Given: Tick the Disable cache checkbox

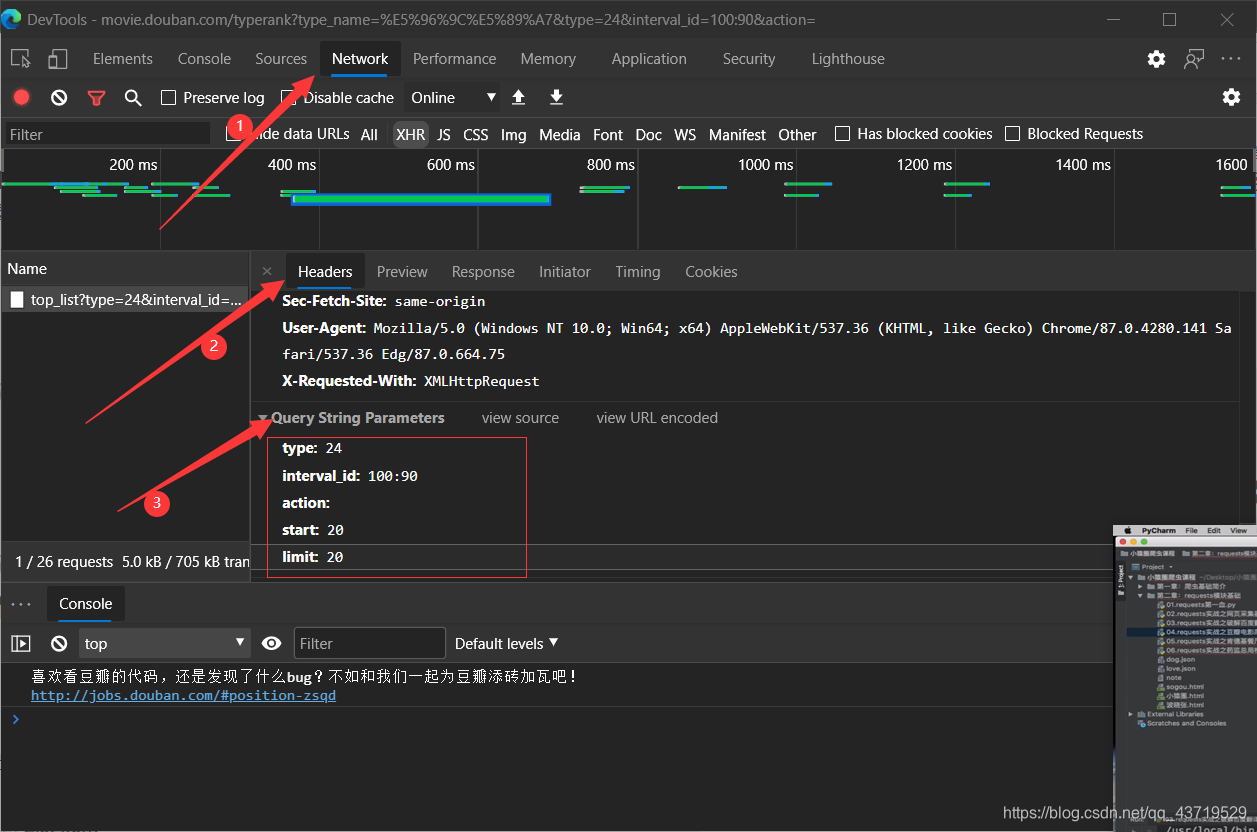Looking at the screenshot, I should tap(289, 97).
